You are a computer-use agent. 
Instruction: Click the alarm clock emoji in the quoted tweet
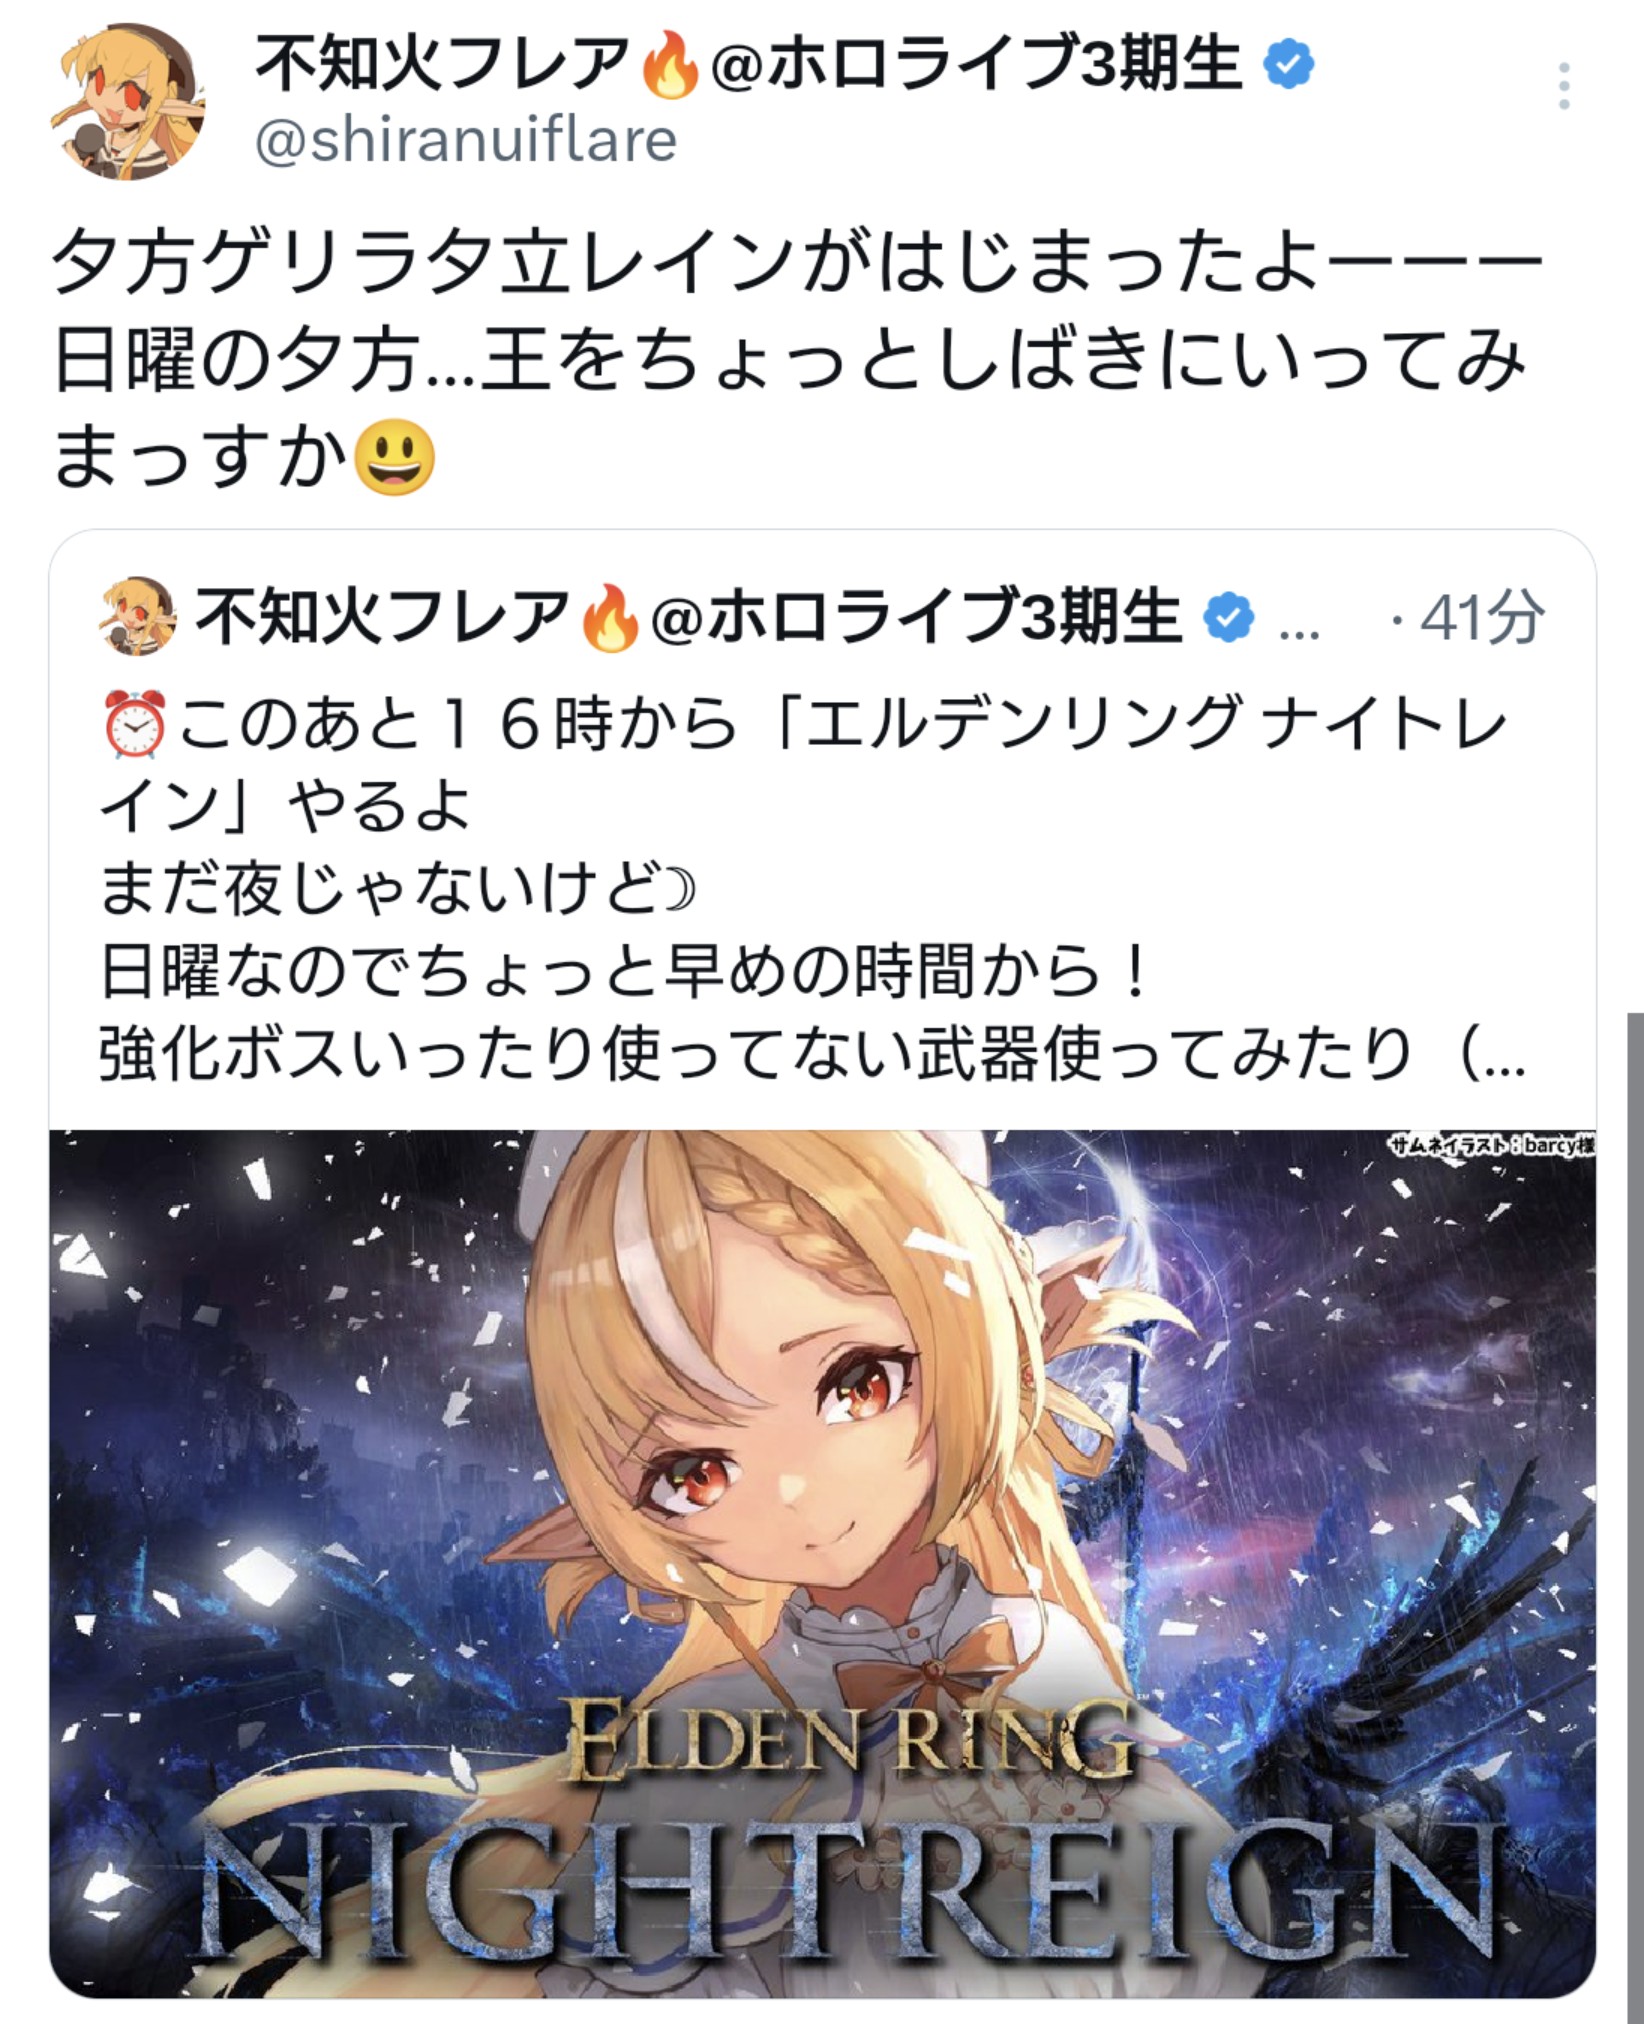click(135, 726)
